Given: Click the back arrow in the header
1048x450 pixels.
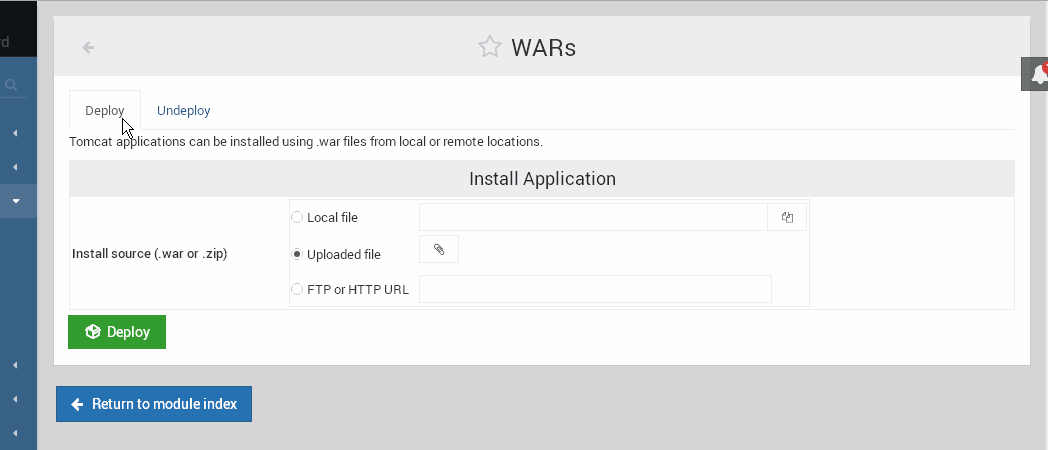Looking at the screenshot, I should click(88, 47).
